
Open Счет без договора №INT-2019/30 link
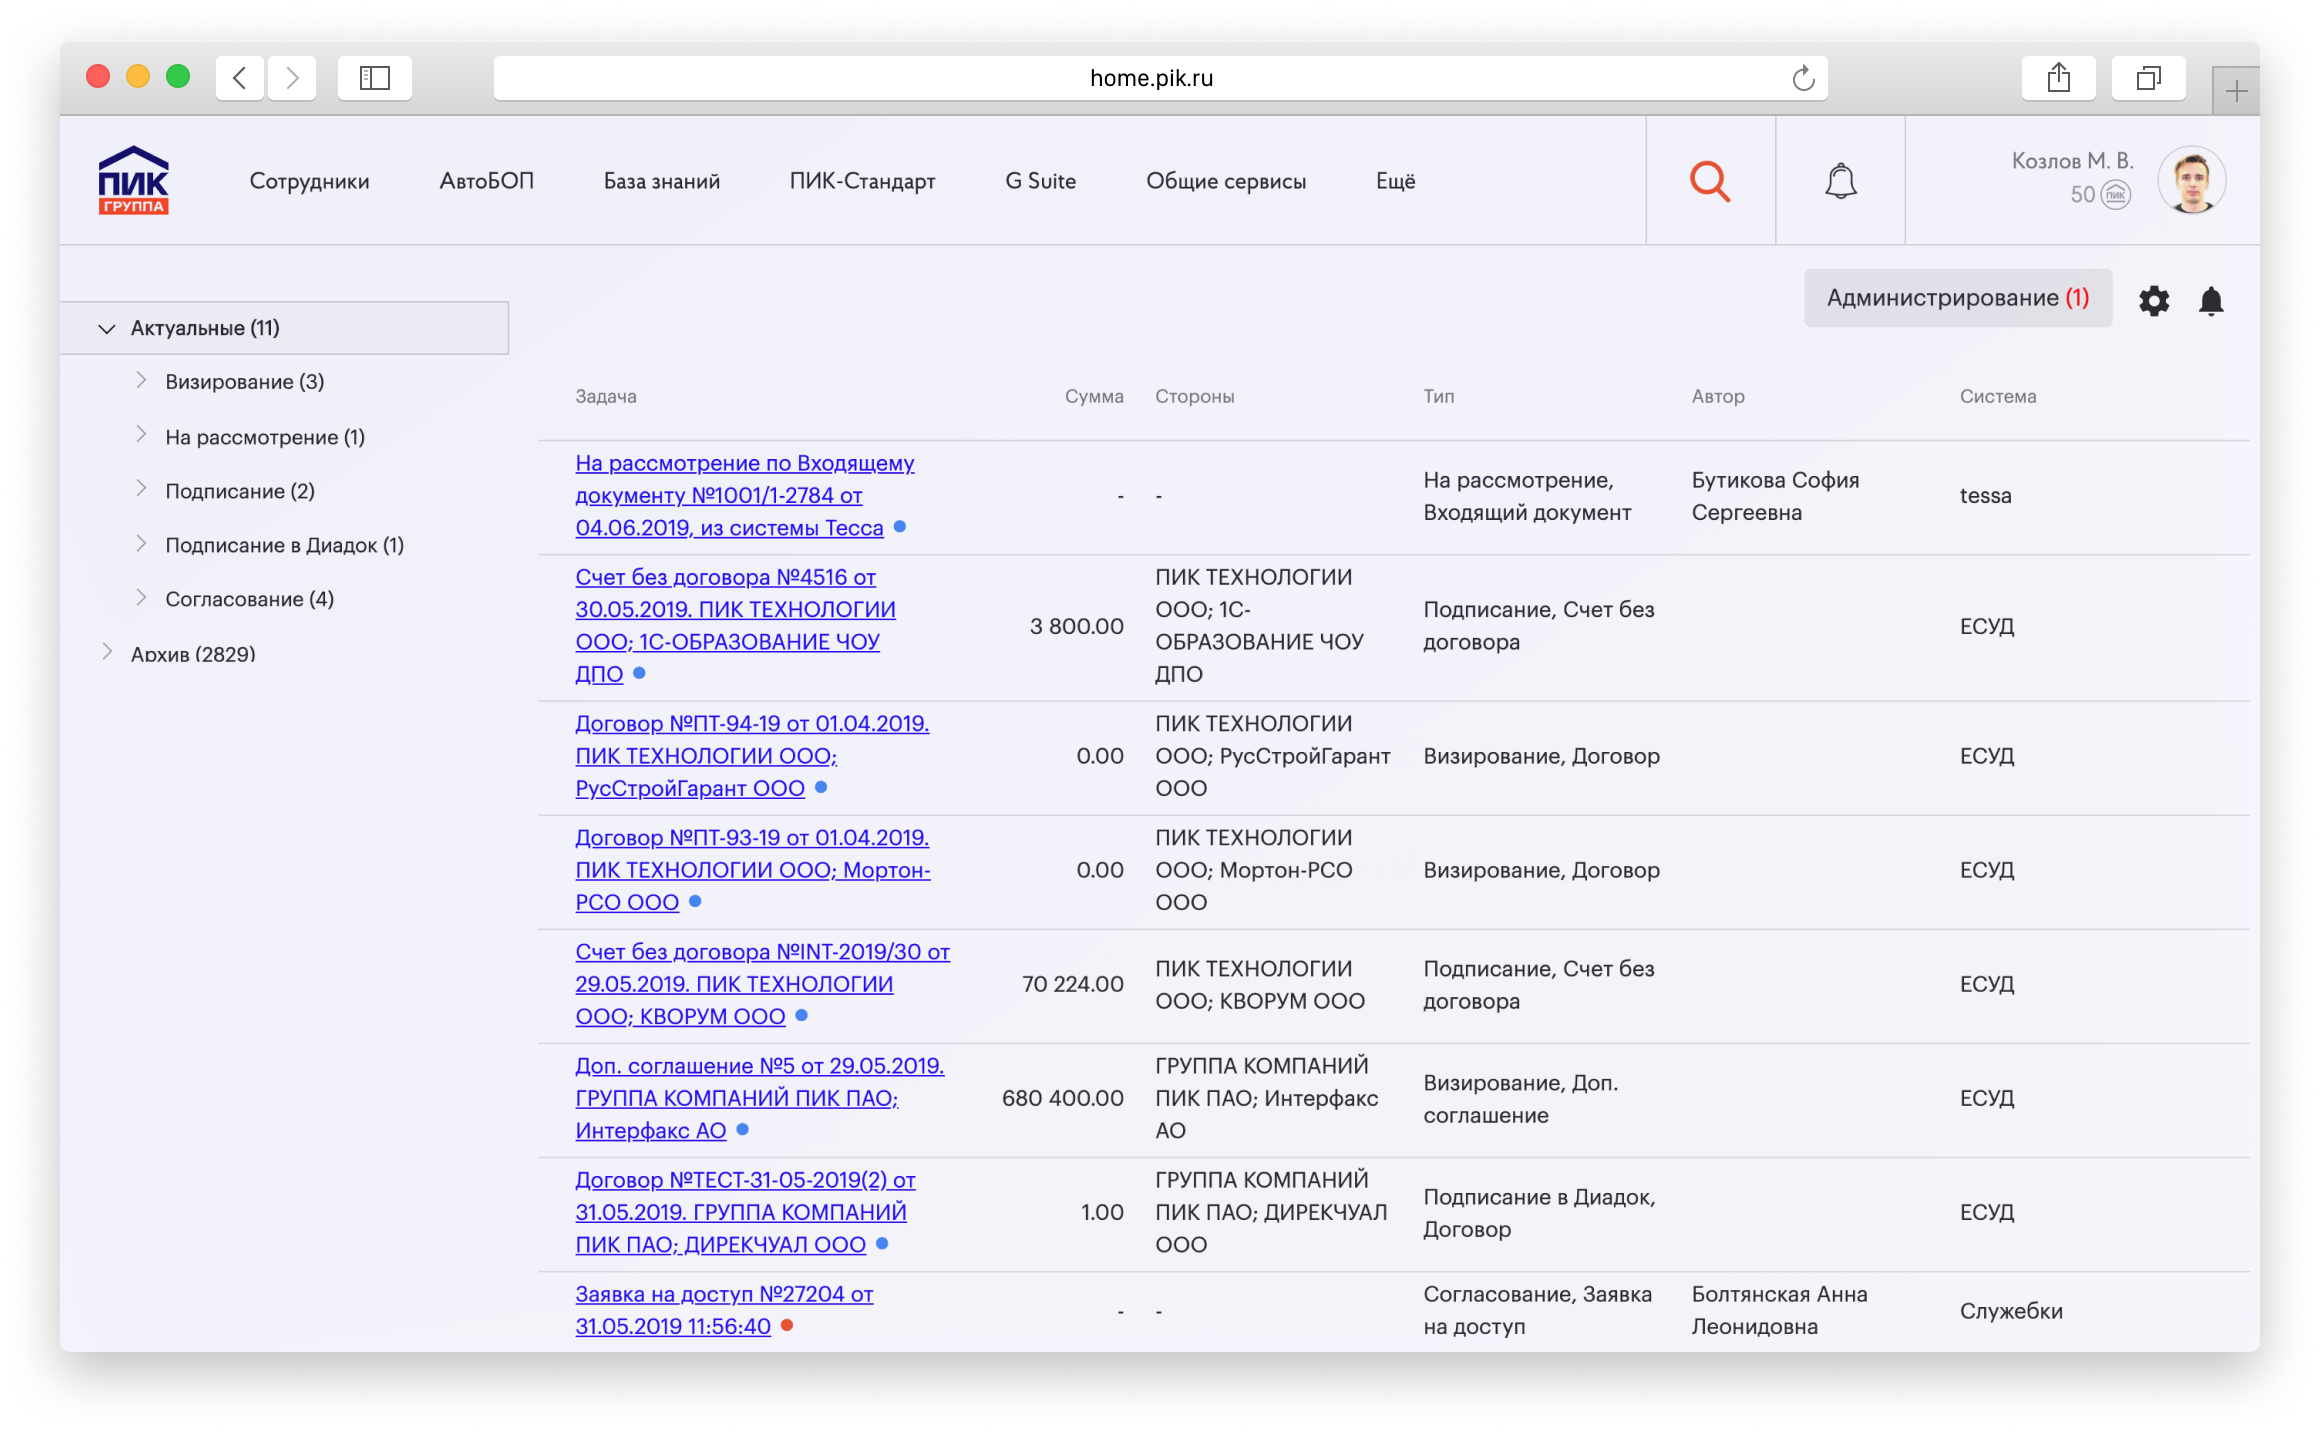click(762, 983)
